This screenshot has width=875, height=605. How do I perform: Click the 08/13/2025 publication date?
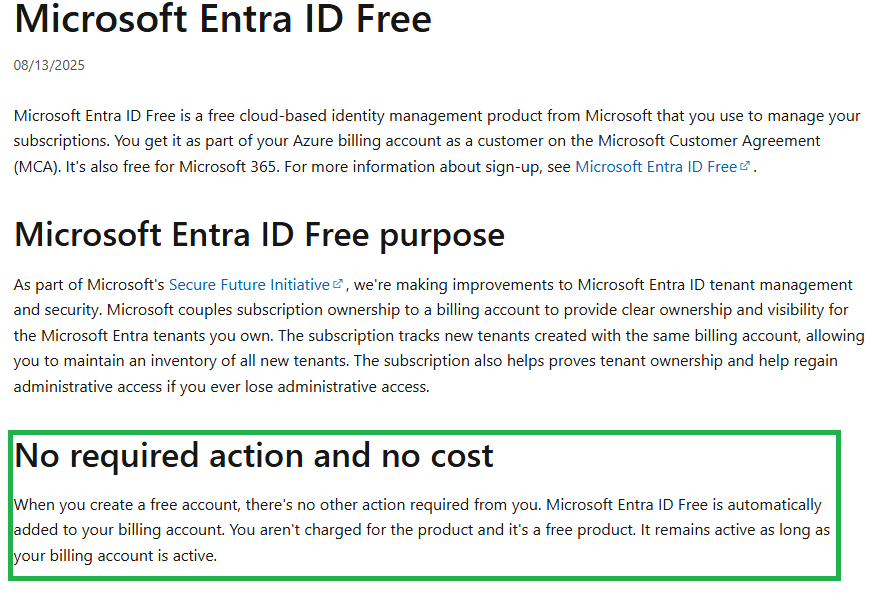[49, 65]
